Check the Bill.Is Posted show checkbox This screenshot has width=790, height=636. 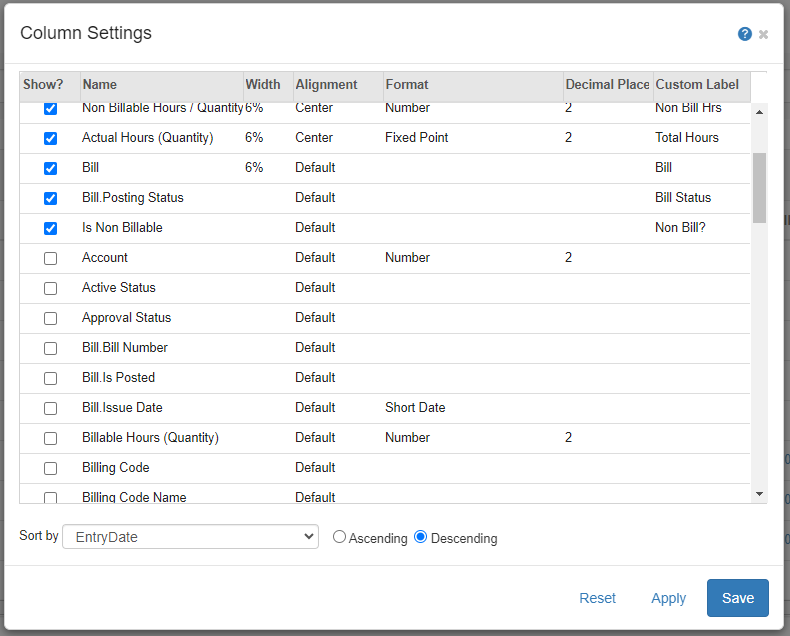pyautogui.click(x=50, y=378)
